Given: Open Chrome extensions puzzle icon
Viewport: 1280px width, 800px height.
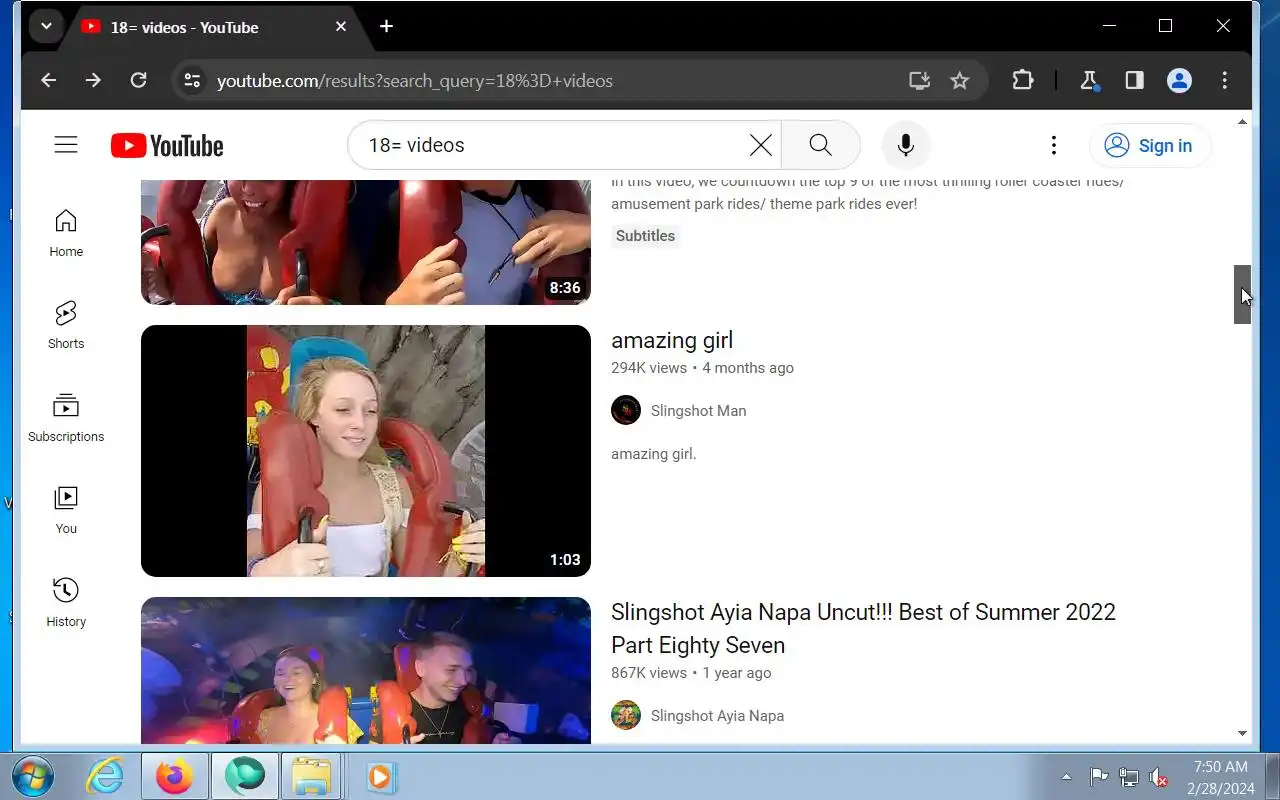Looking at the screenshot, I should pyautogui.click(x=1022, y=80).
